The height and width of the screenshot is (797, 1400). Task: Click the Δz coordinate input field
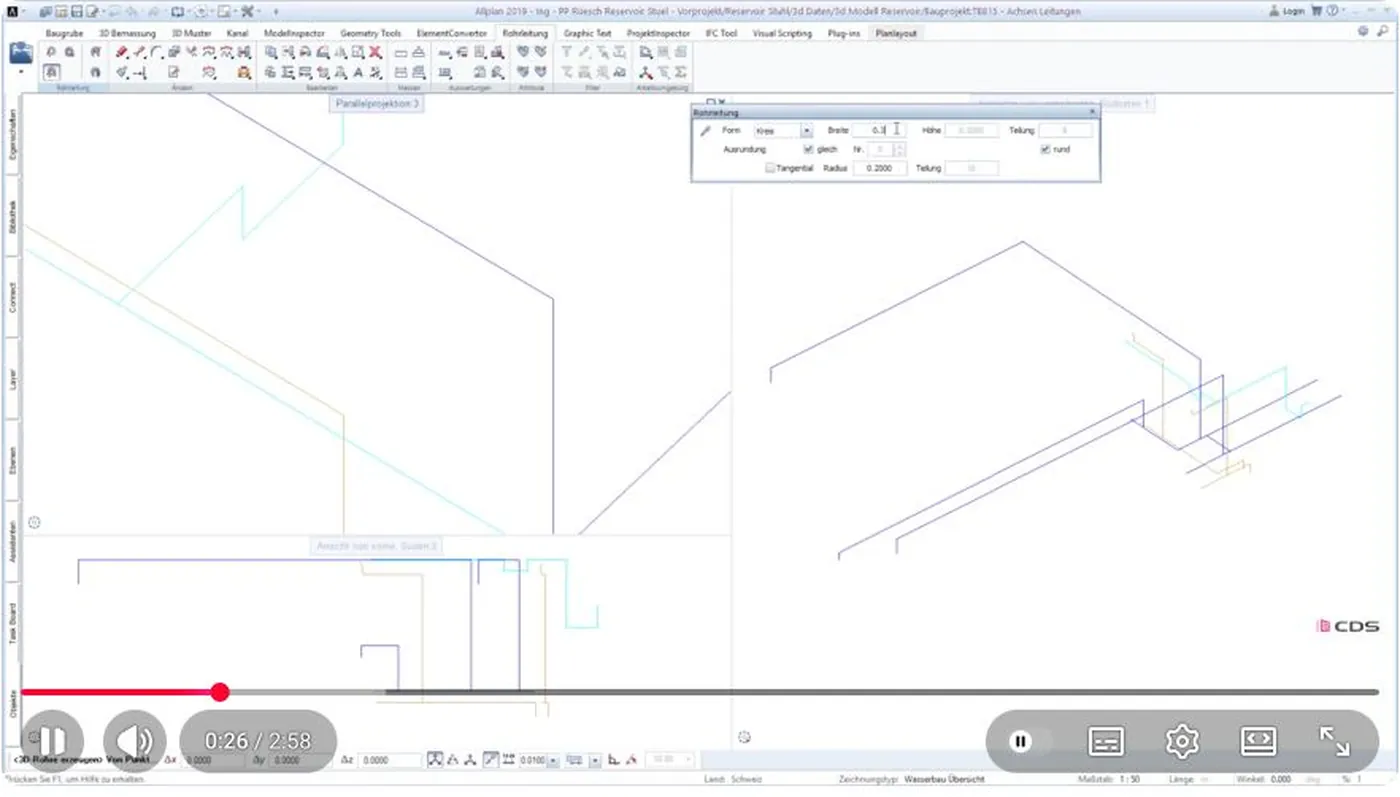(x=389, y=760)
